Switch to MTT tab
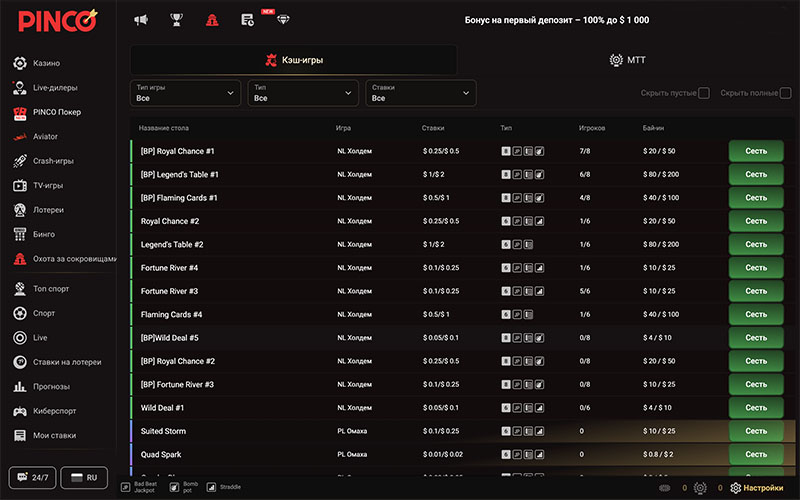The height and width of the screenshot is (500, 800). point(628,60)
